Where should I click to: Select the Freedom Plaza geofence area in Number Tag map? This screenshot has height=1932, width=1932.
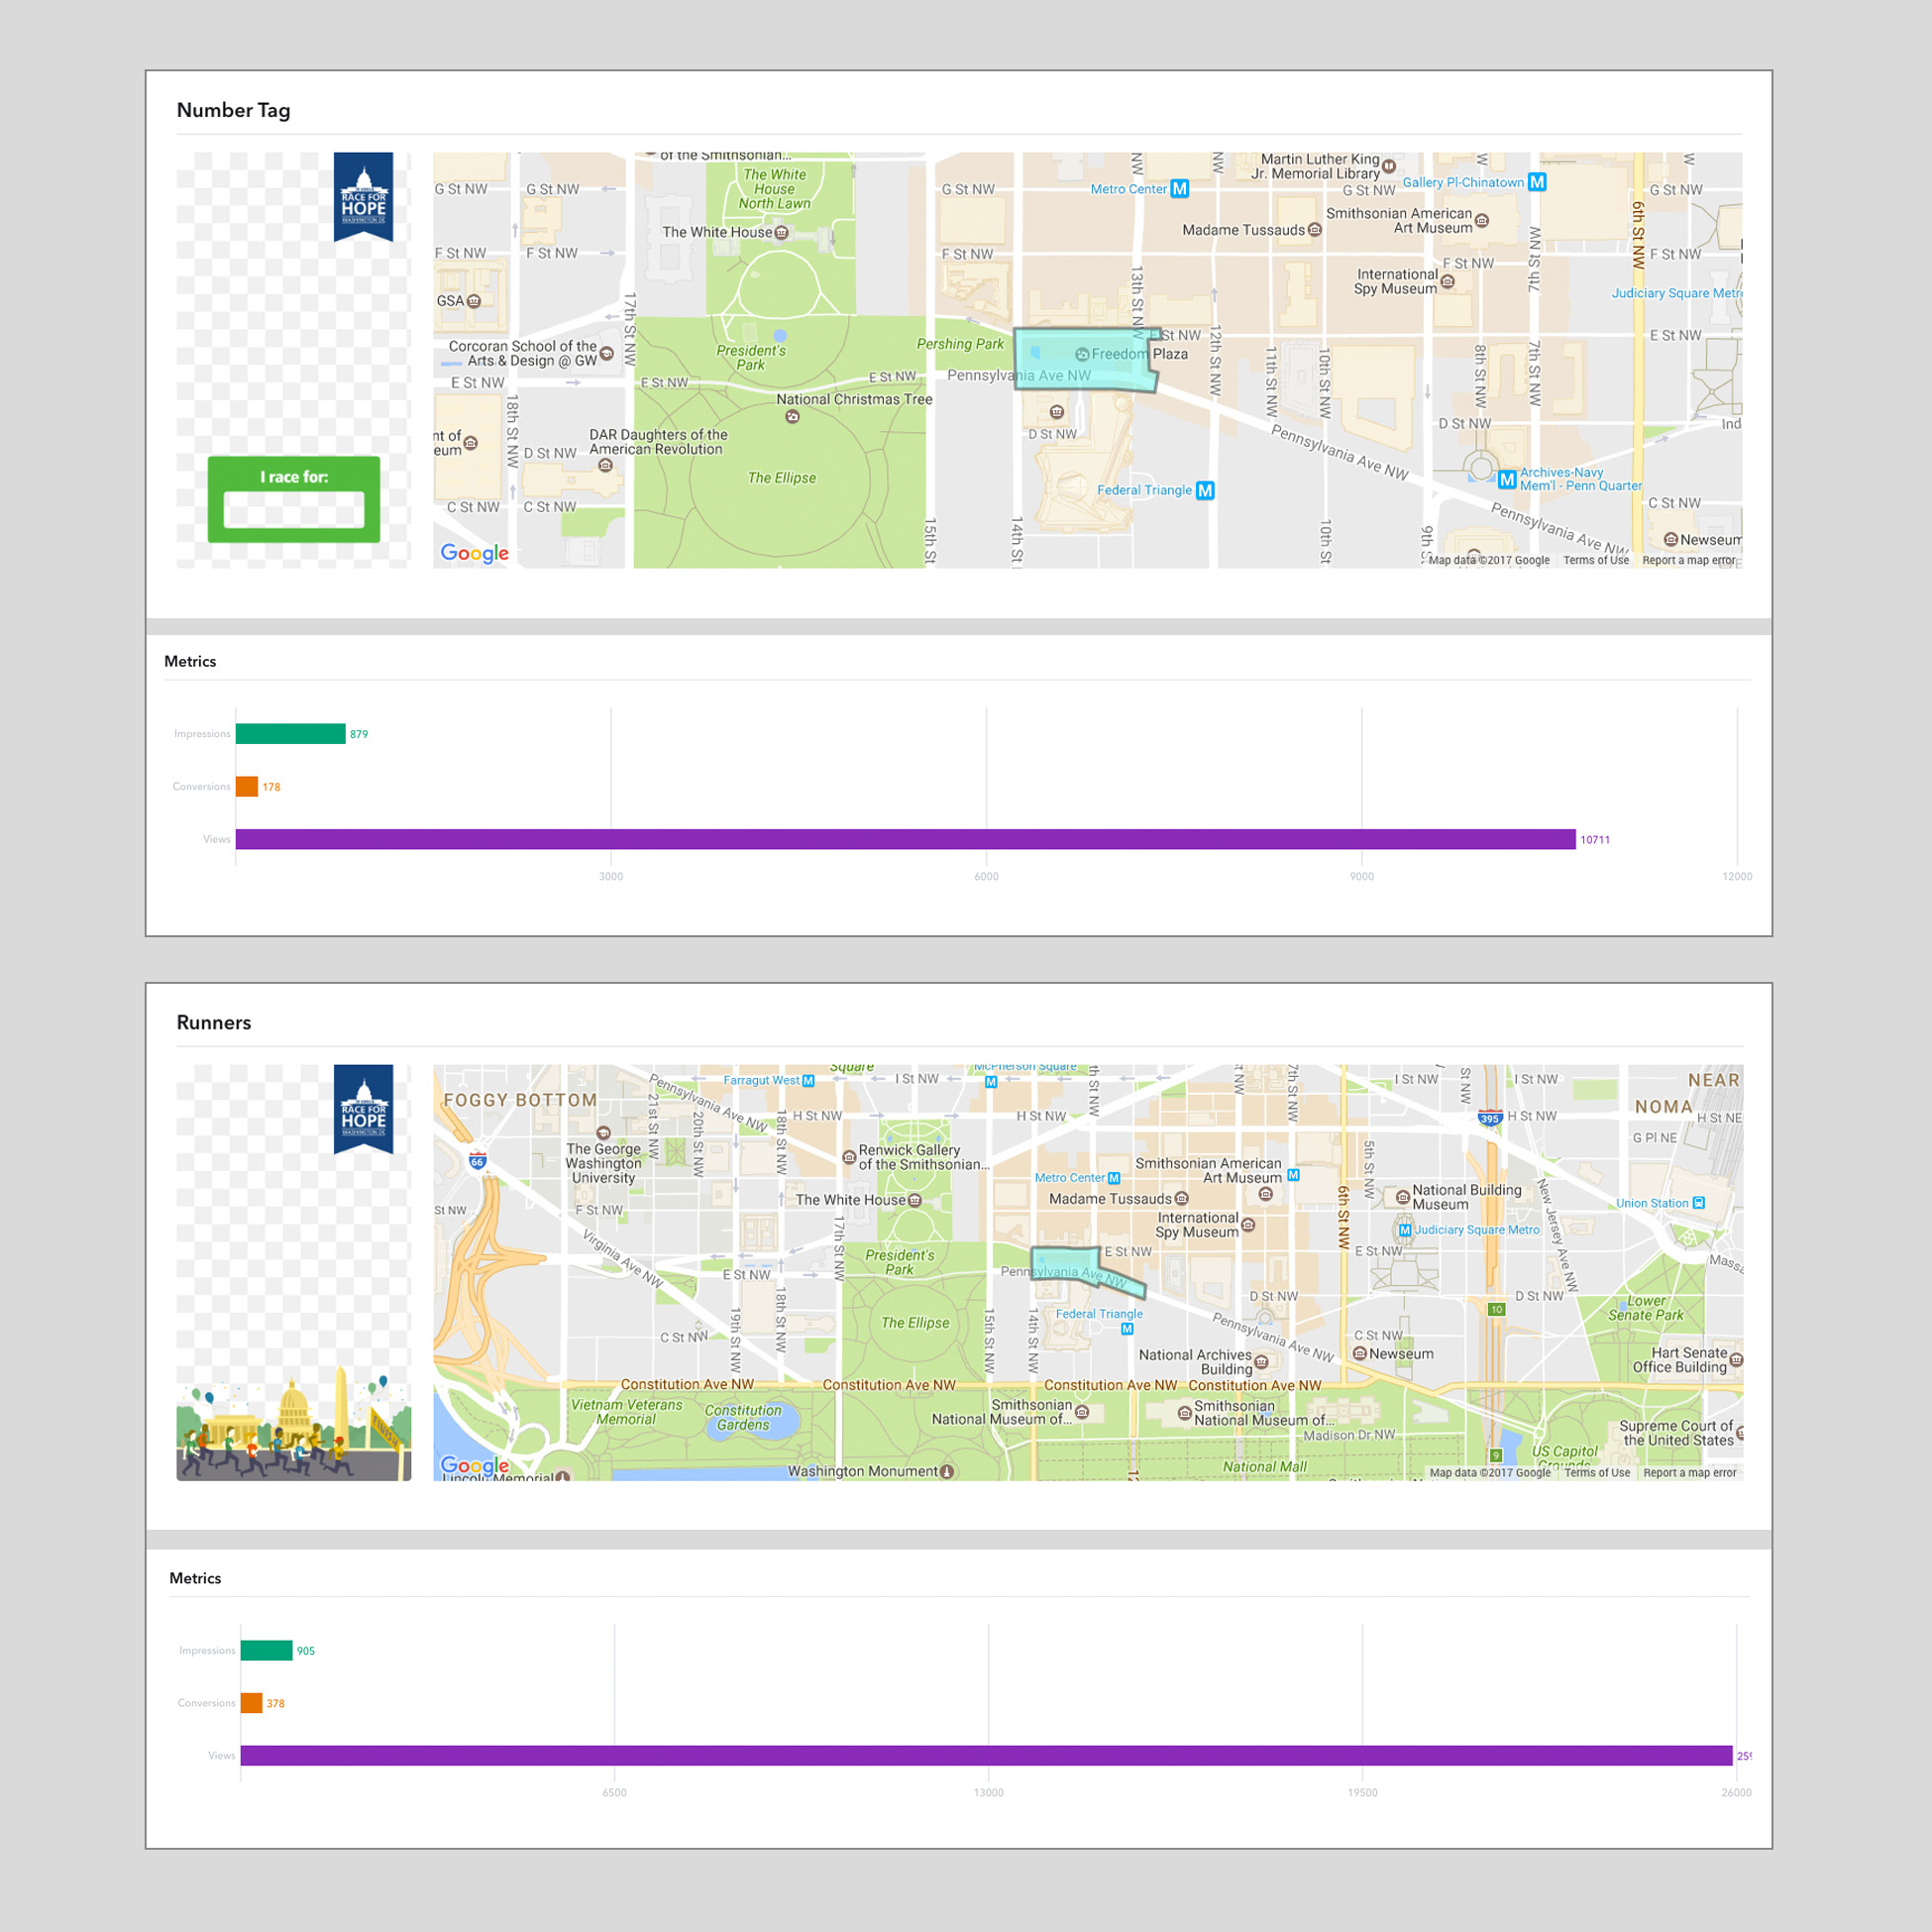pos(1085,359)
